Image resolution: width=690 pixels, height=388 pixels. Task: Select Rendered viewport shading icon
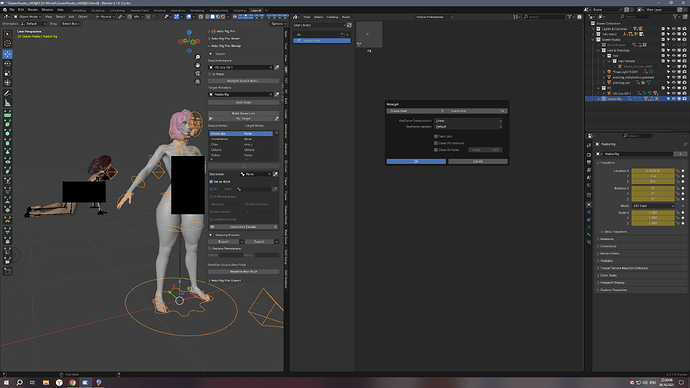point(223,17)
